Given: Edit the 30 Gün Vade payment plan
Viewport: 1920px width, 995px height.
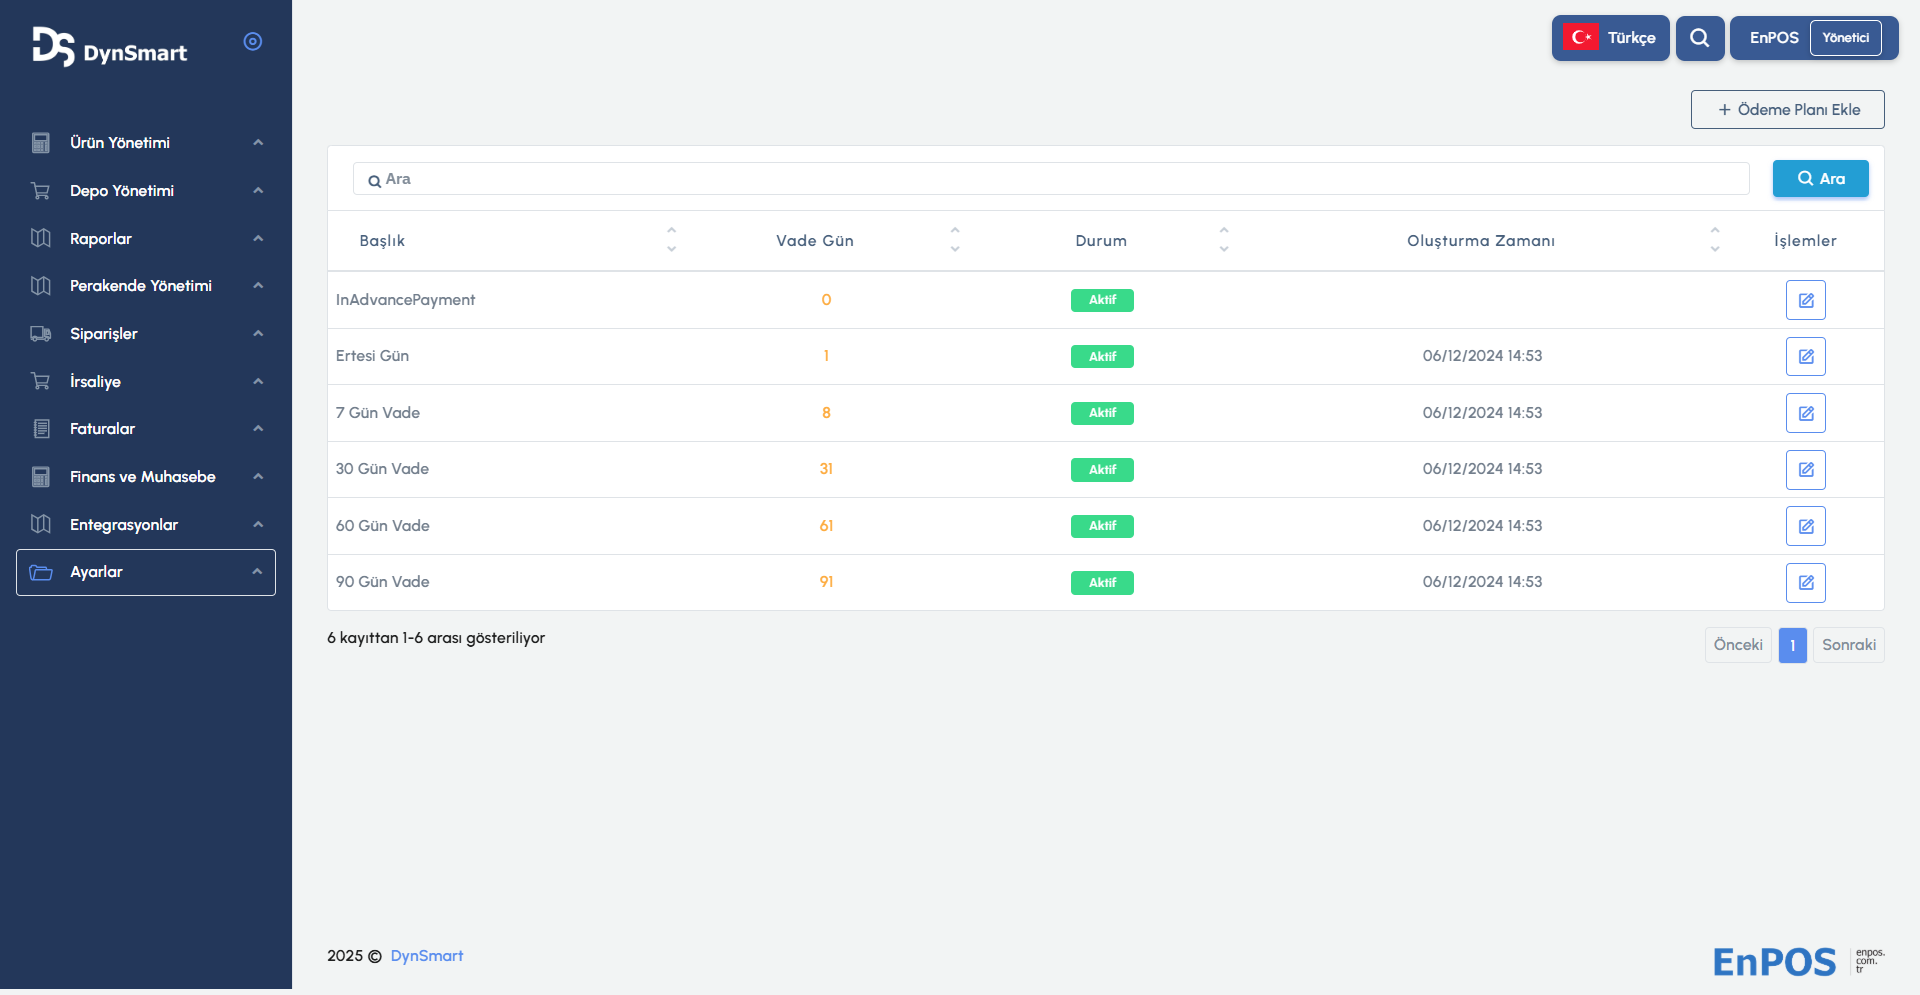Looking at the screenshot, I should point(1805,470).
